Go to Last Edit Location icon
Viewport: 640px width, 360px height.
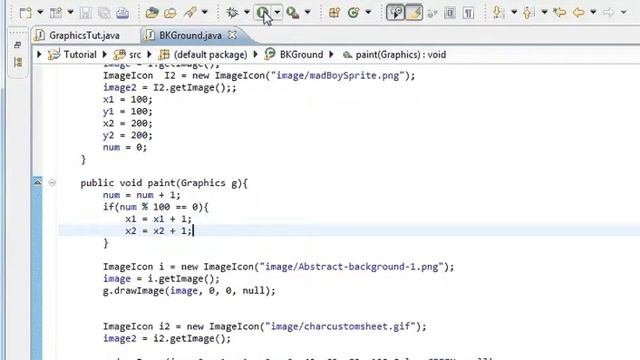click(560, 12)
